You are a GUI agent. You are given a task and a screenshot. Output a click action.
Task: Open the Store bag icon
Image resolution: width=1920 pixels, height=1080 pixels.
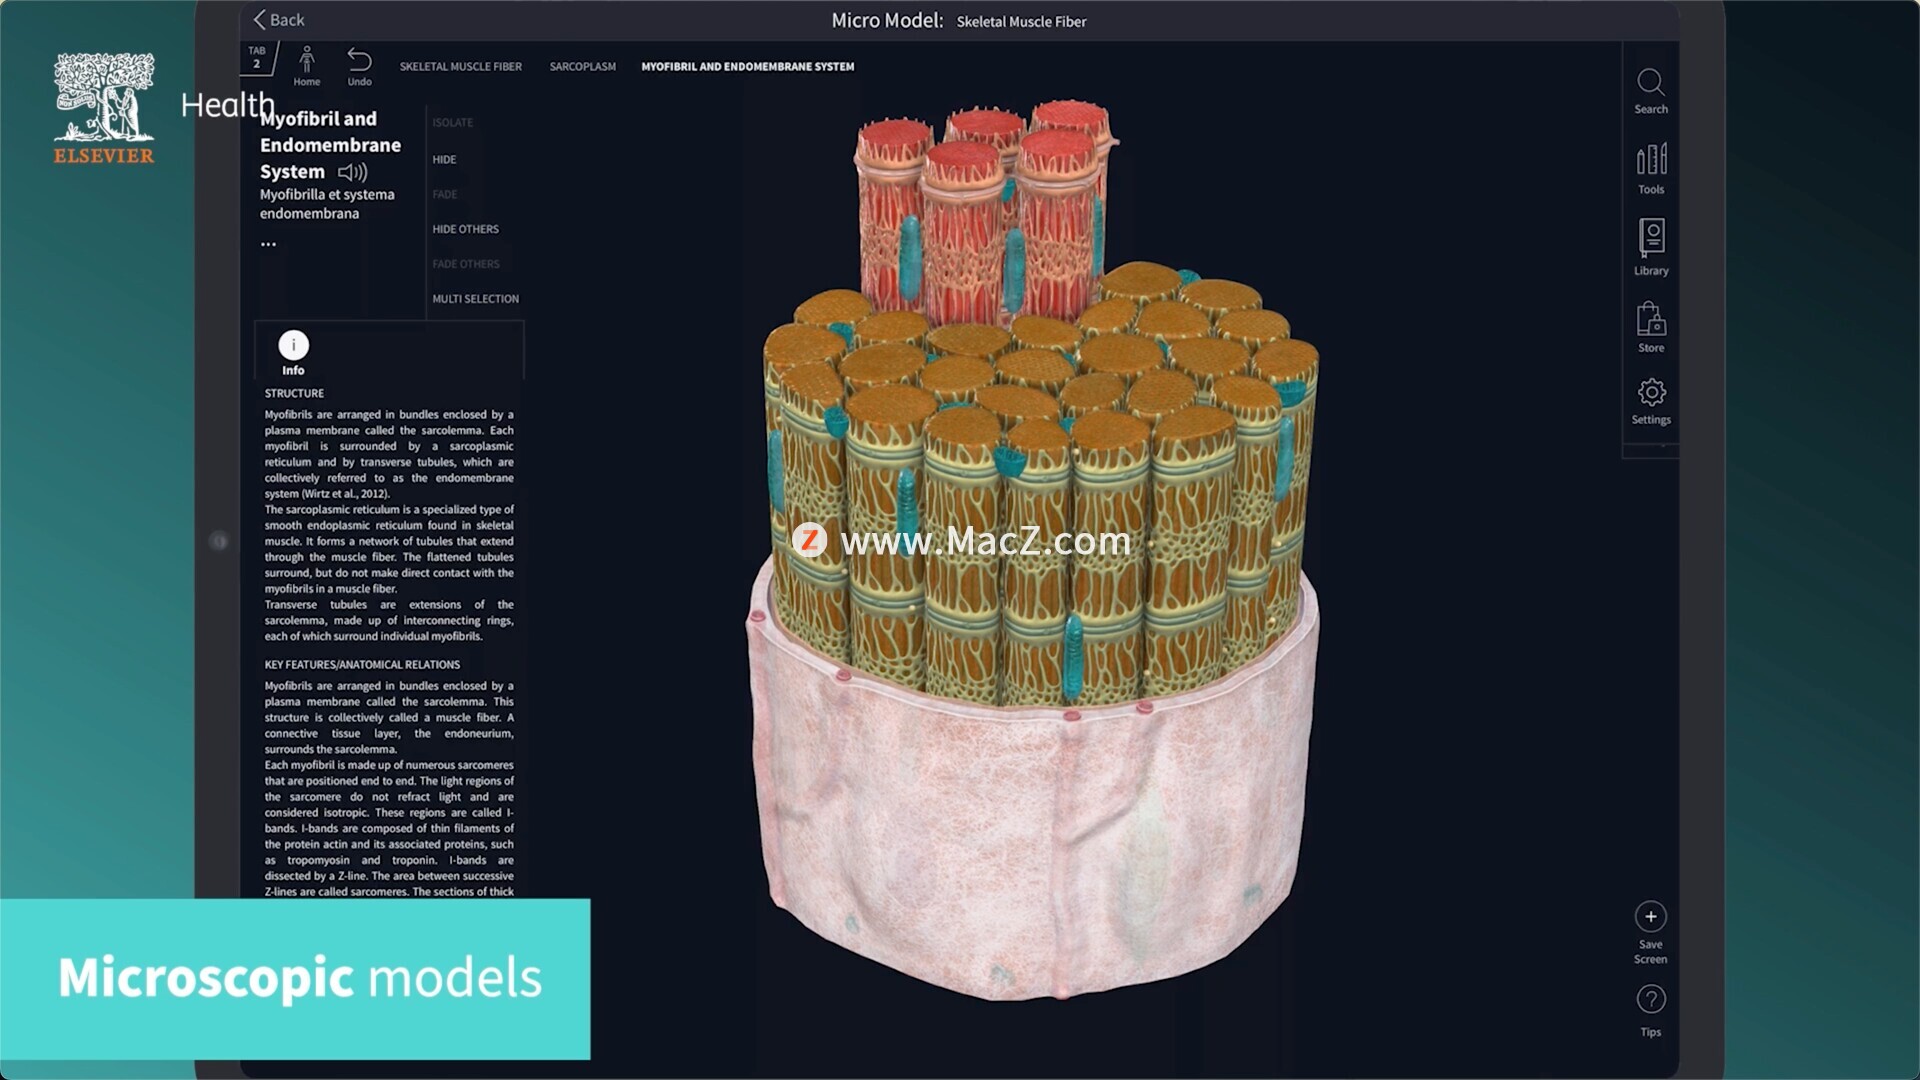click(x=1650, y=321)
